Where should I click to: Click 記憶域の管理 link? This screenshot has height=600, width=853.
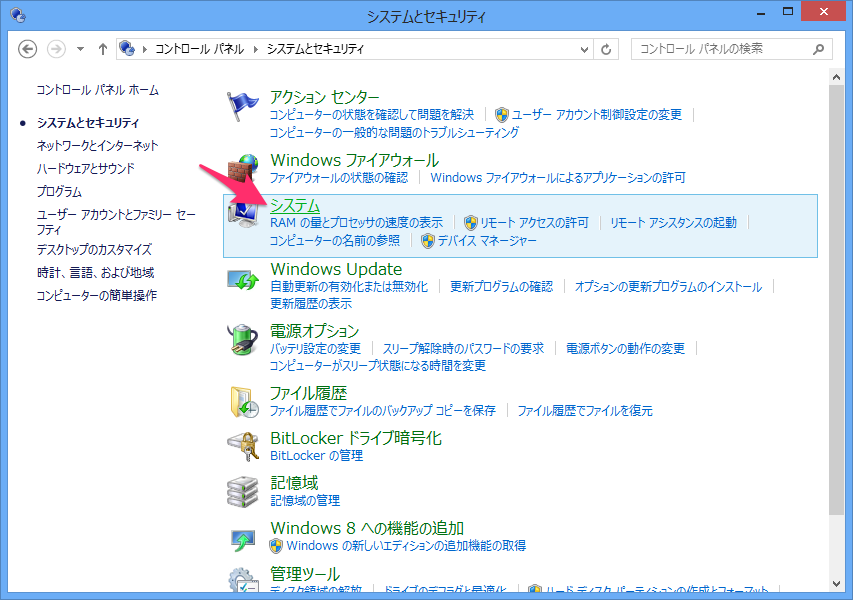pyautogui.click(x=305, y=500)
